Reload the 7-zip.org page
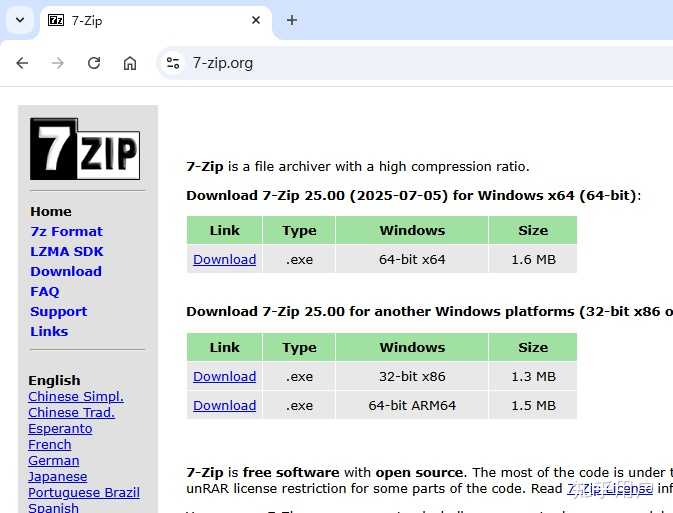The width and height of the screenshot is (673, 513). 94,63
